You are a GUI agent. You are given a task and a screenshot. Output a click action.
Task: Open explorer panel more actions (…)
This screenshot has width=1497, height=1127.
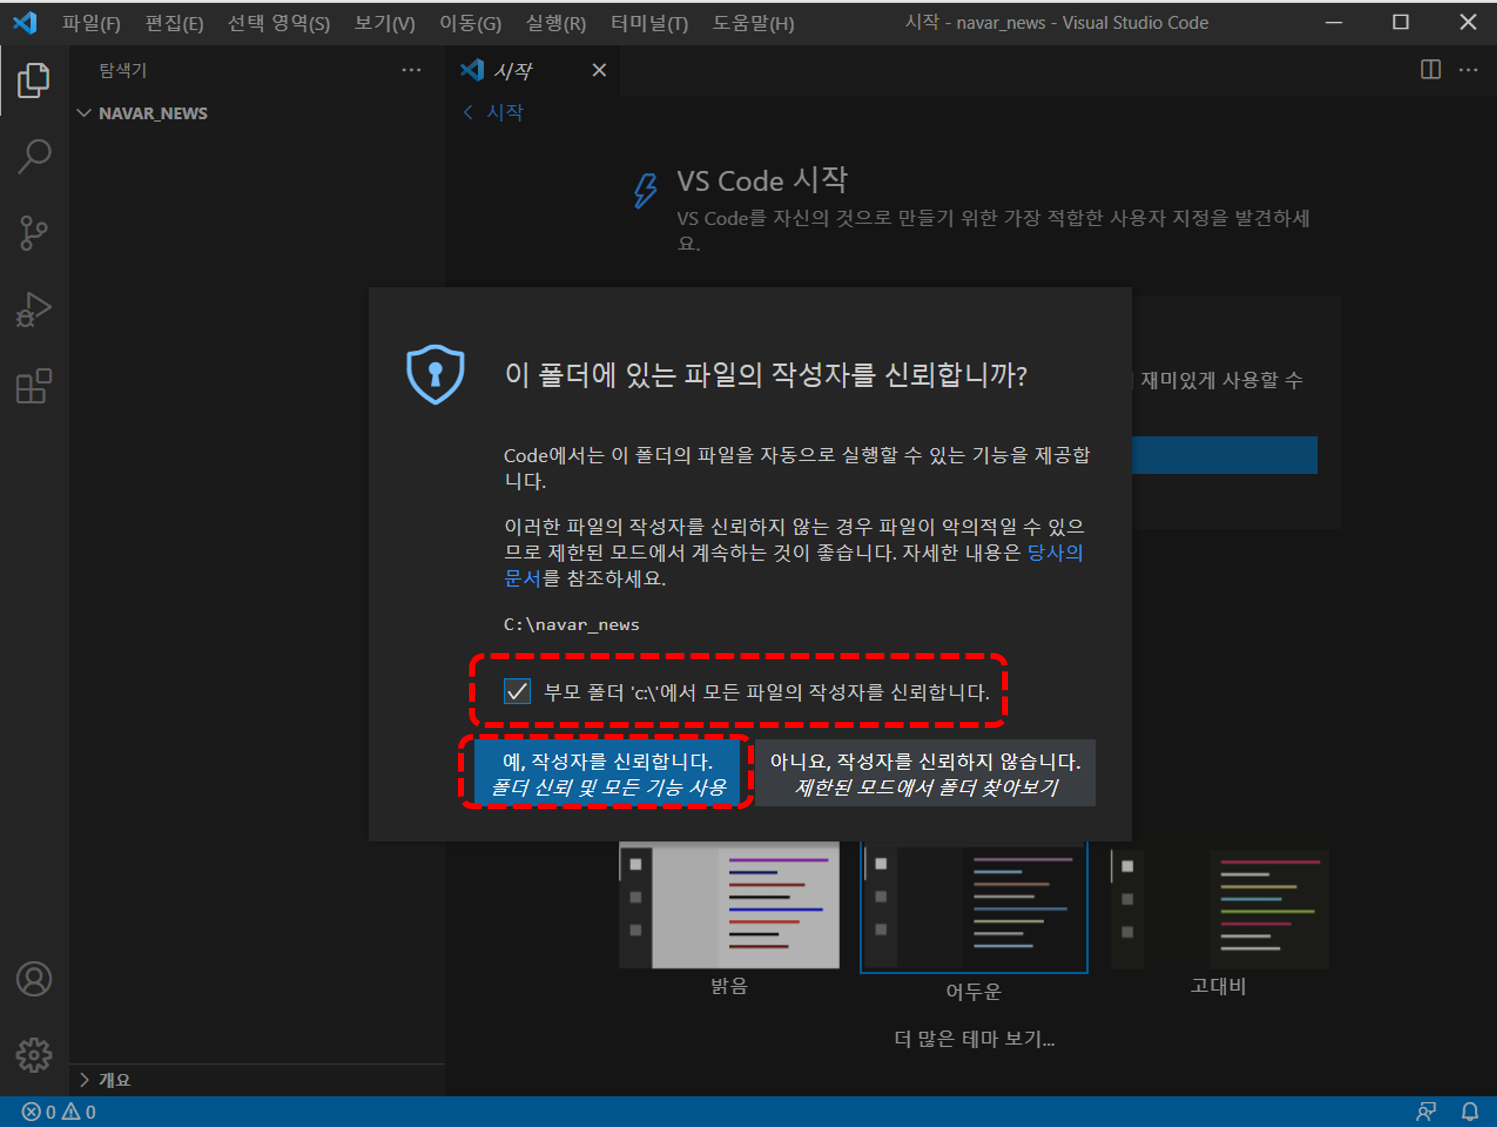coord(411,70)
